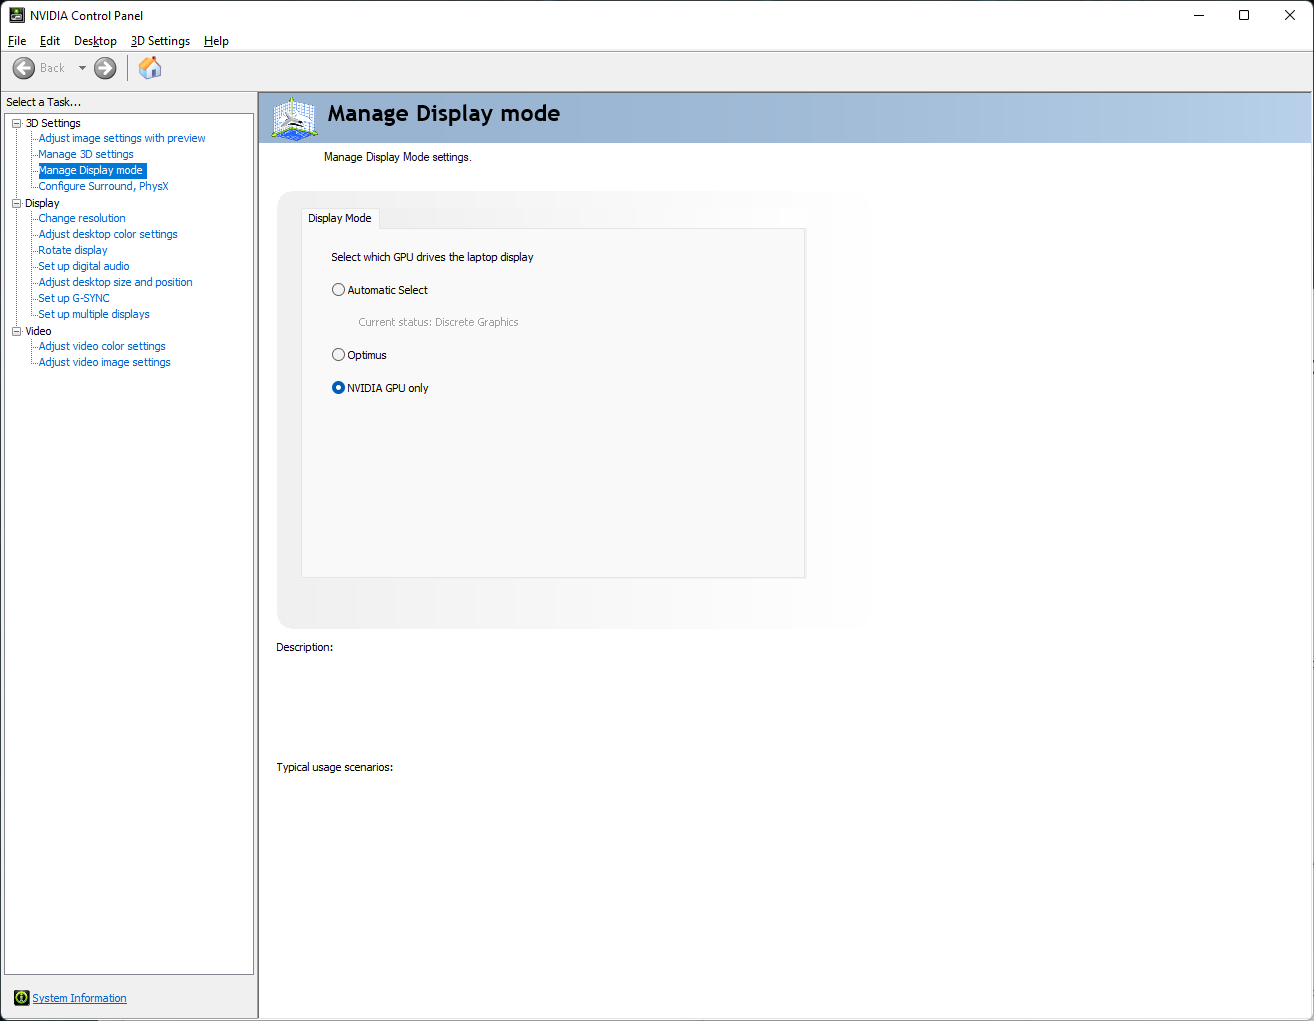The image size is (1314, 1021).
Task: Close the NVIDIA Control Panel window
Action: 1290,15
